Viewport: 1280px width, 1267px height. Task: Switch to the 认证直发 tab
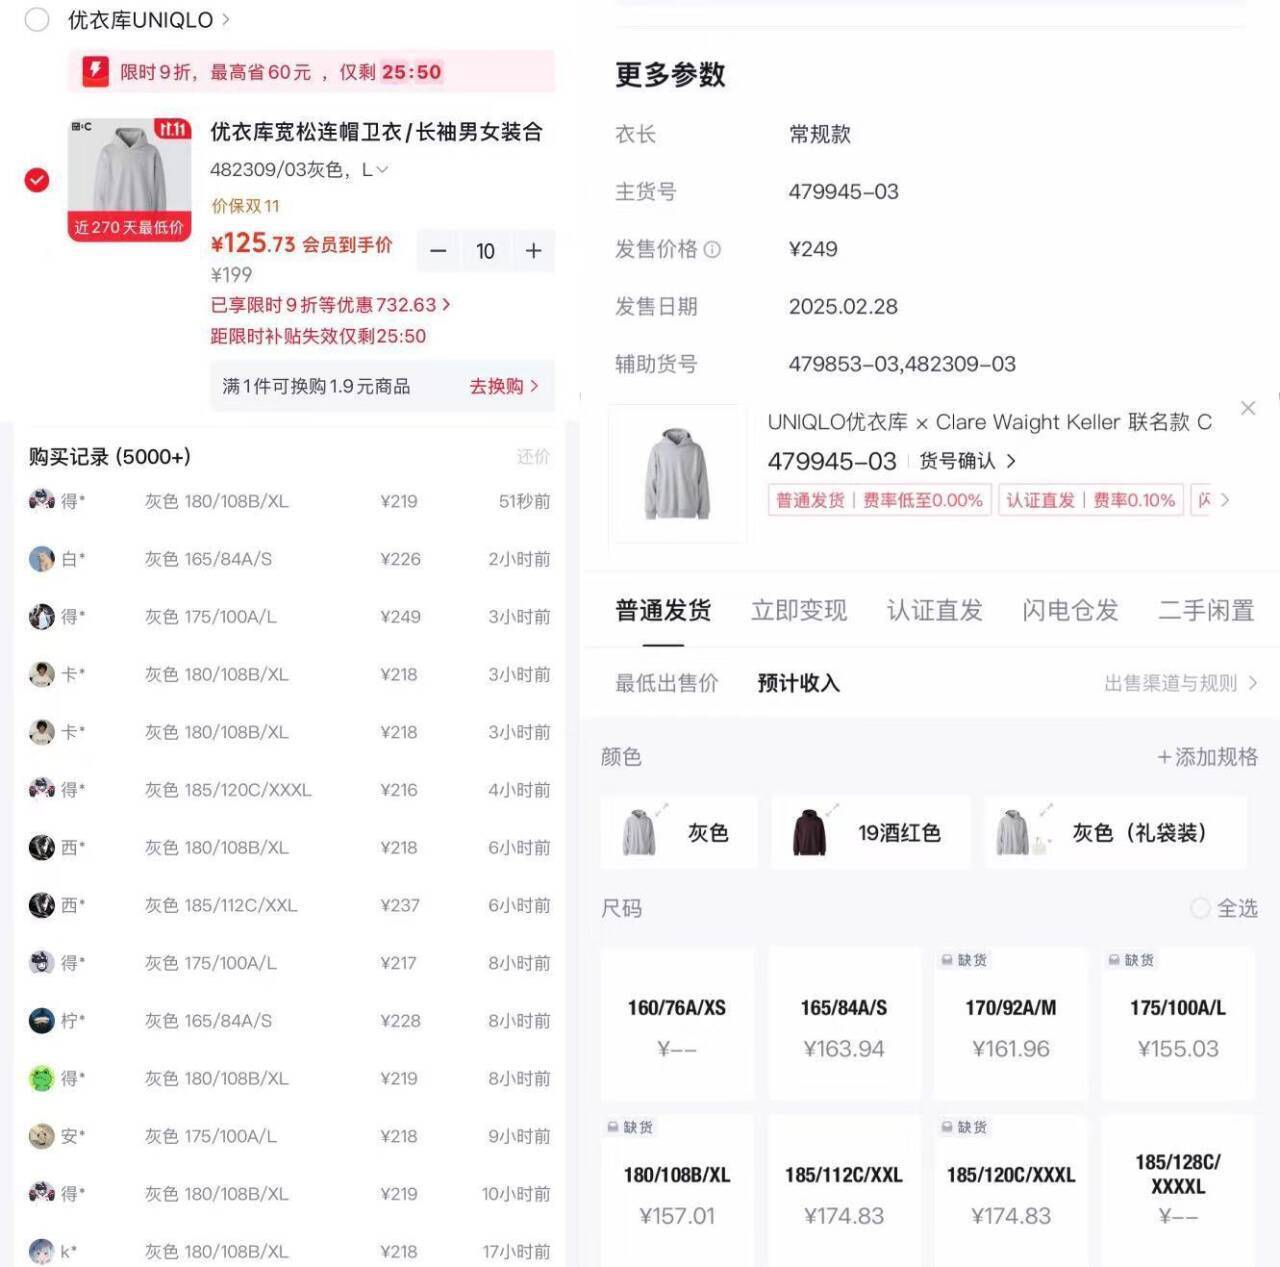click(x=934, y=610)
